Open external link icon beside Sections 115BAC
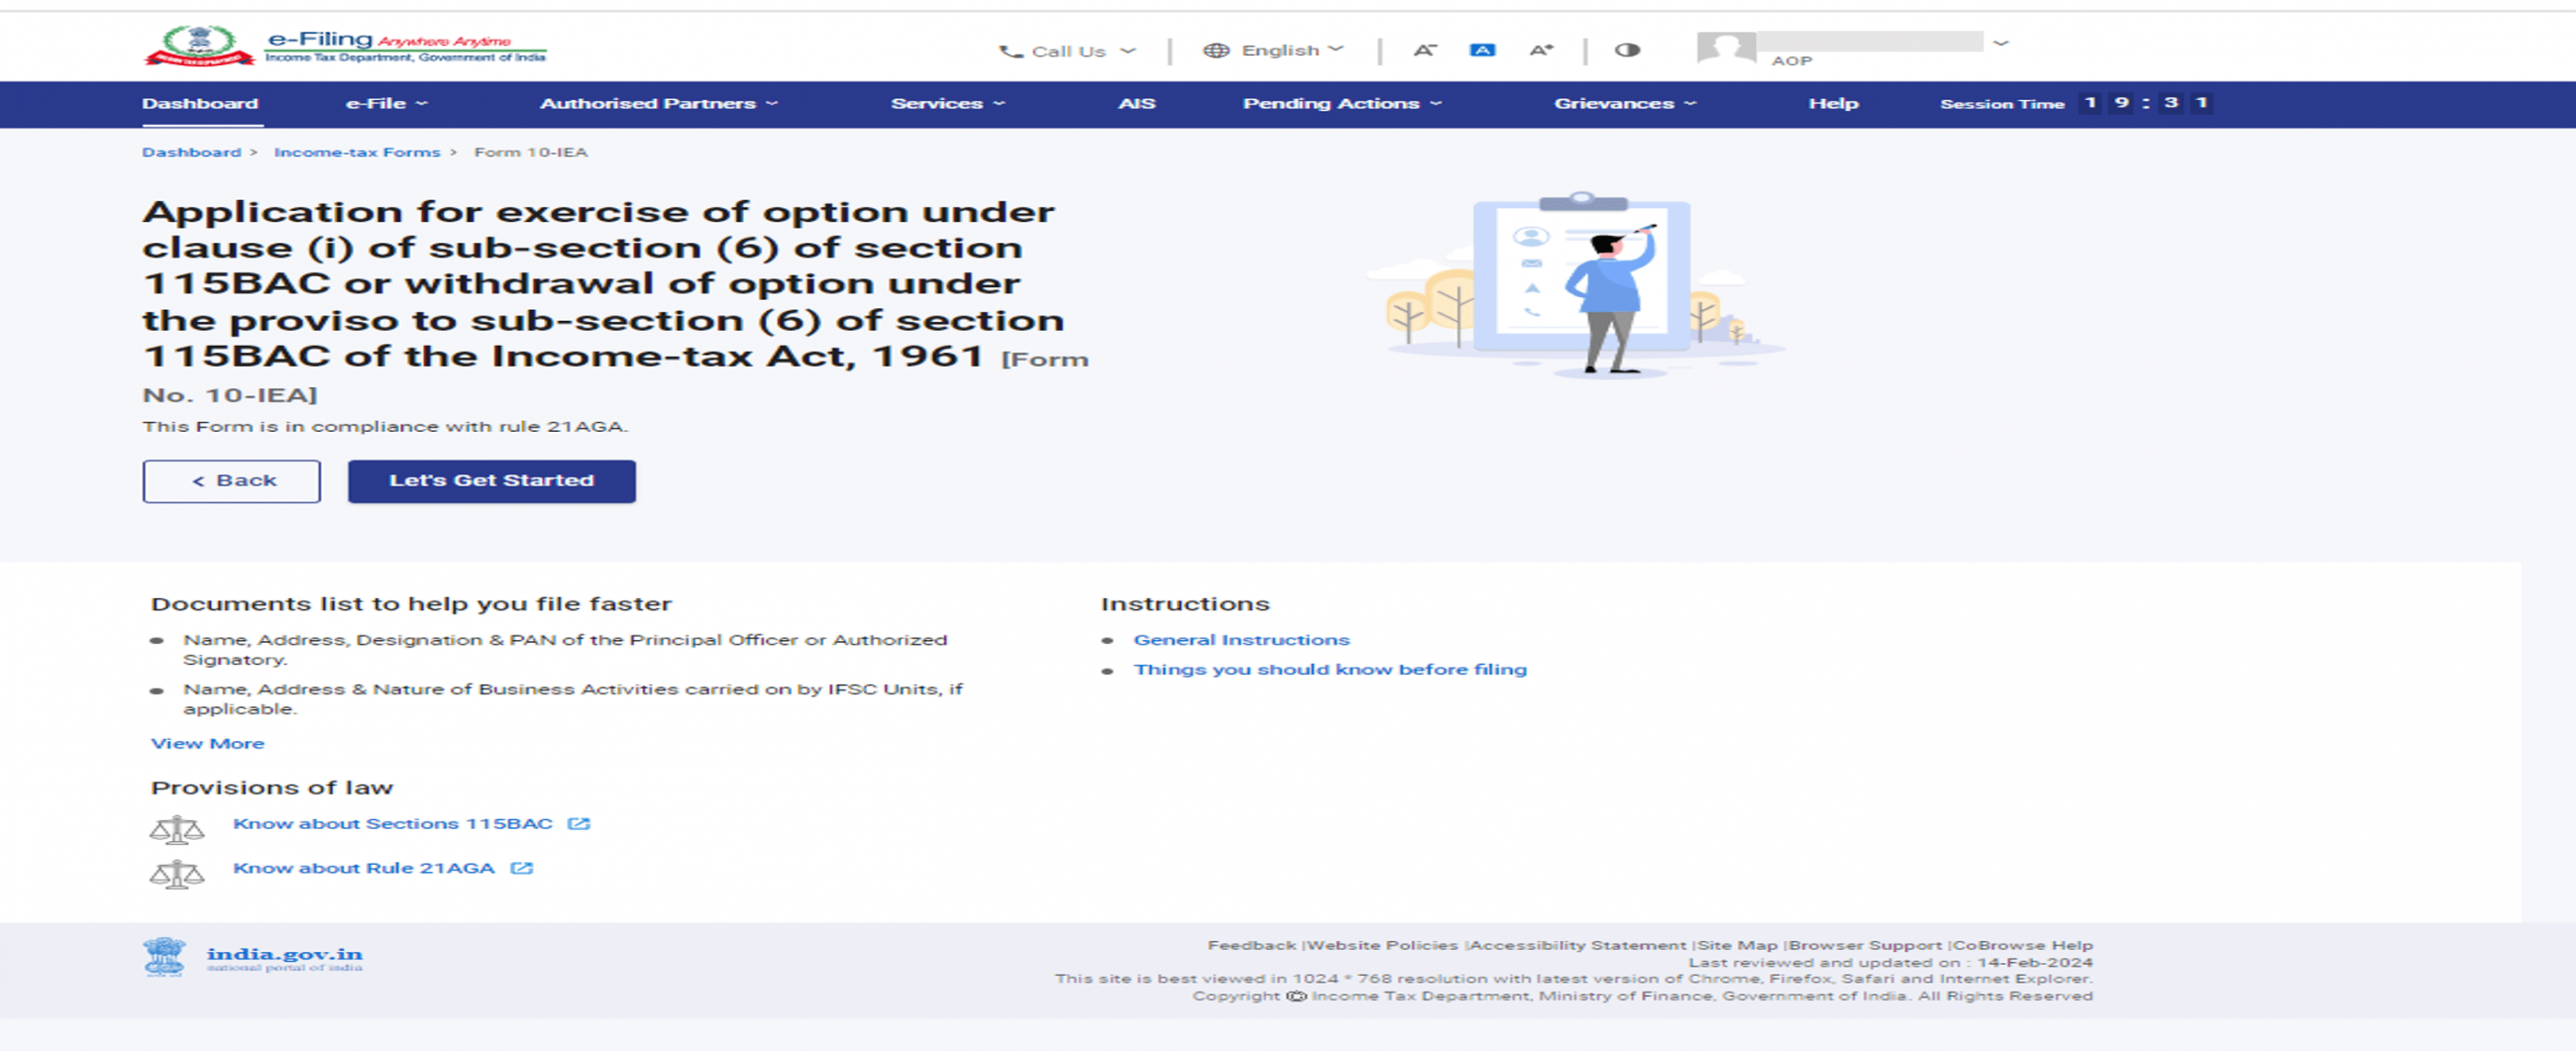 point(579,824)
